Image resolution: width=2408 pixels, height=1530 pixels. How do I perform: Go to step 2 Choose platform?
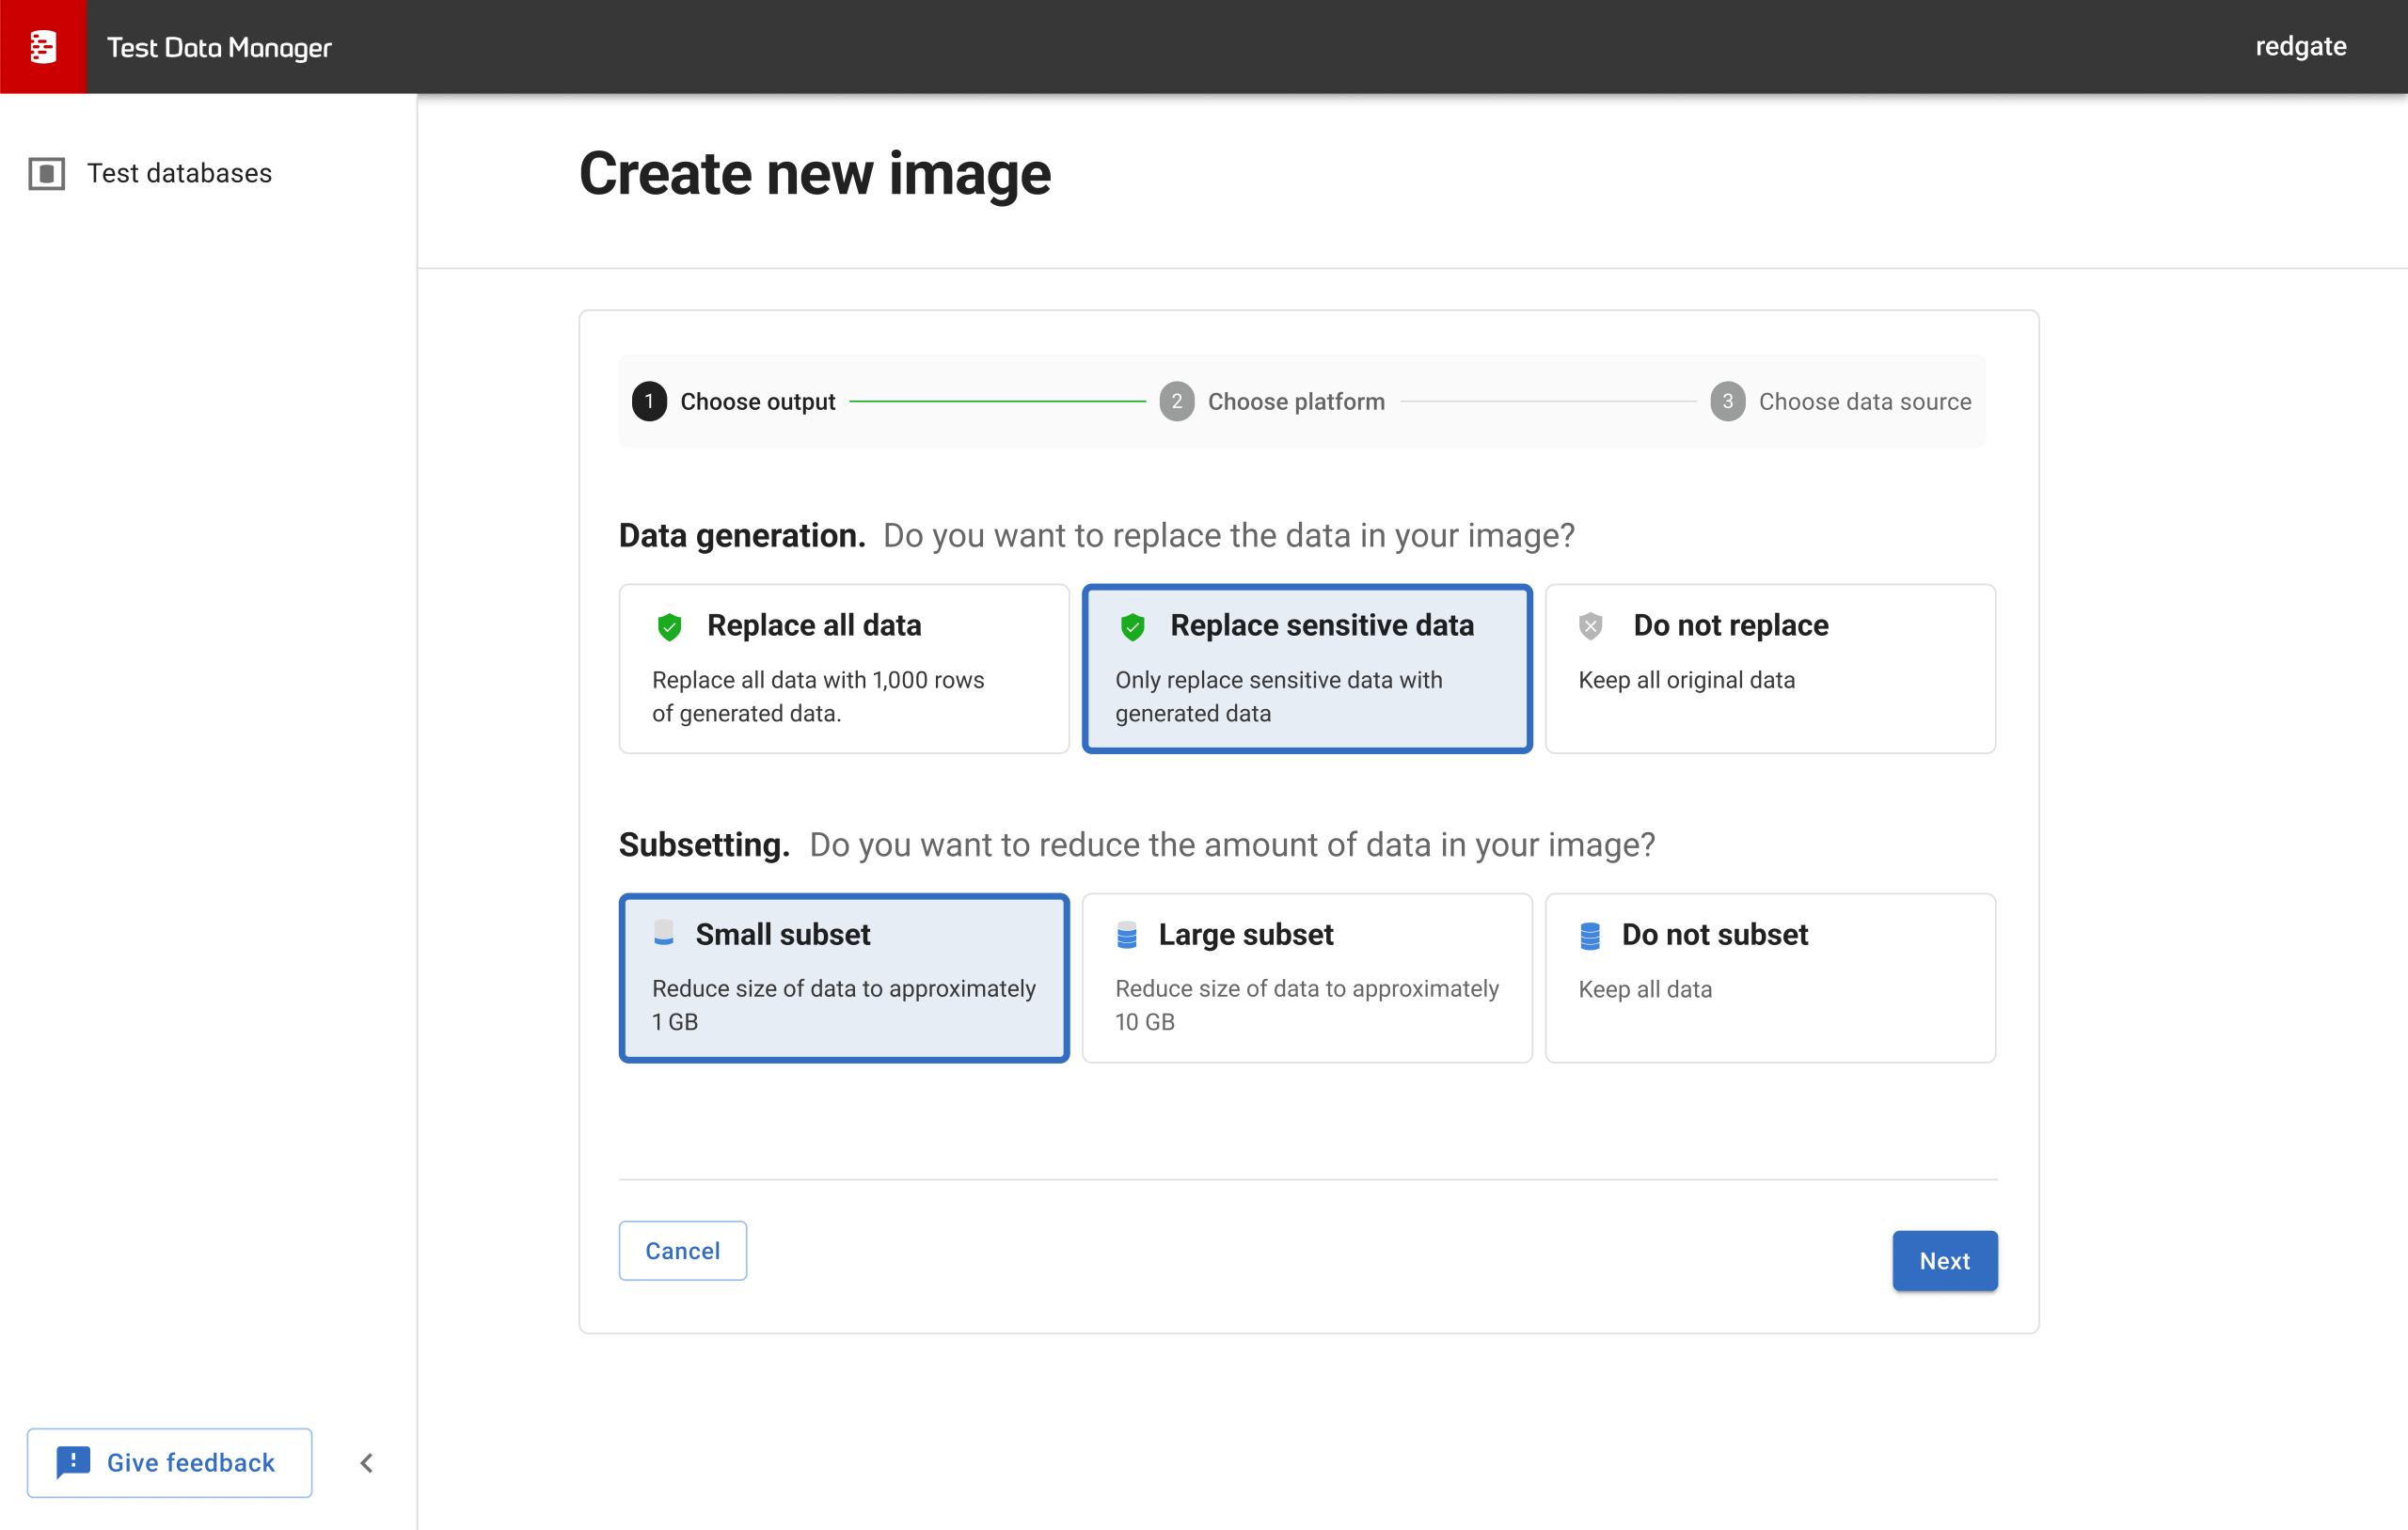pos(1272,401)
